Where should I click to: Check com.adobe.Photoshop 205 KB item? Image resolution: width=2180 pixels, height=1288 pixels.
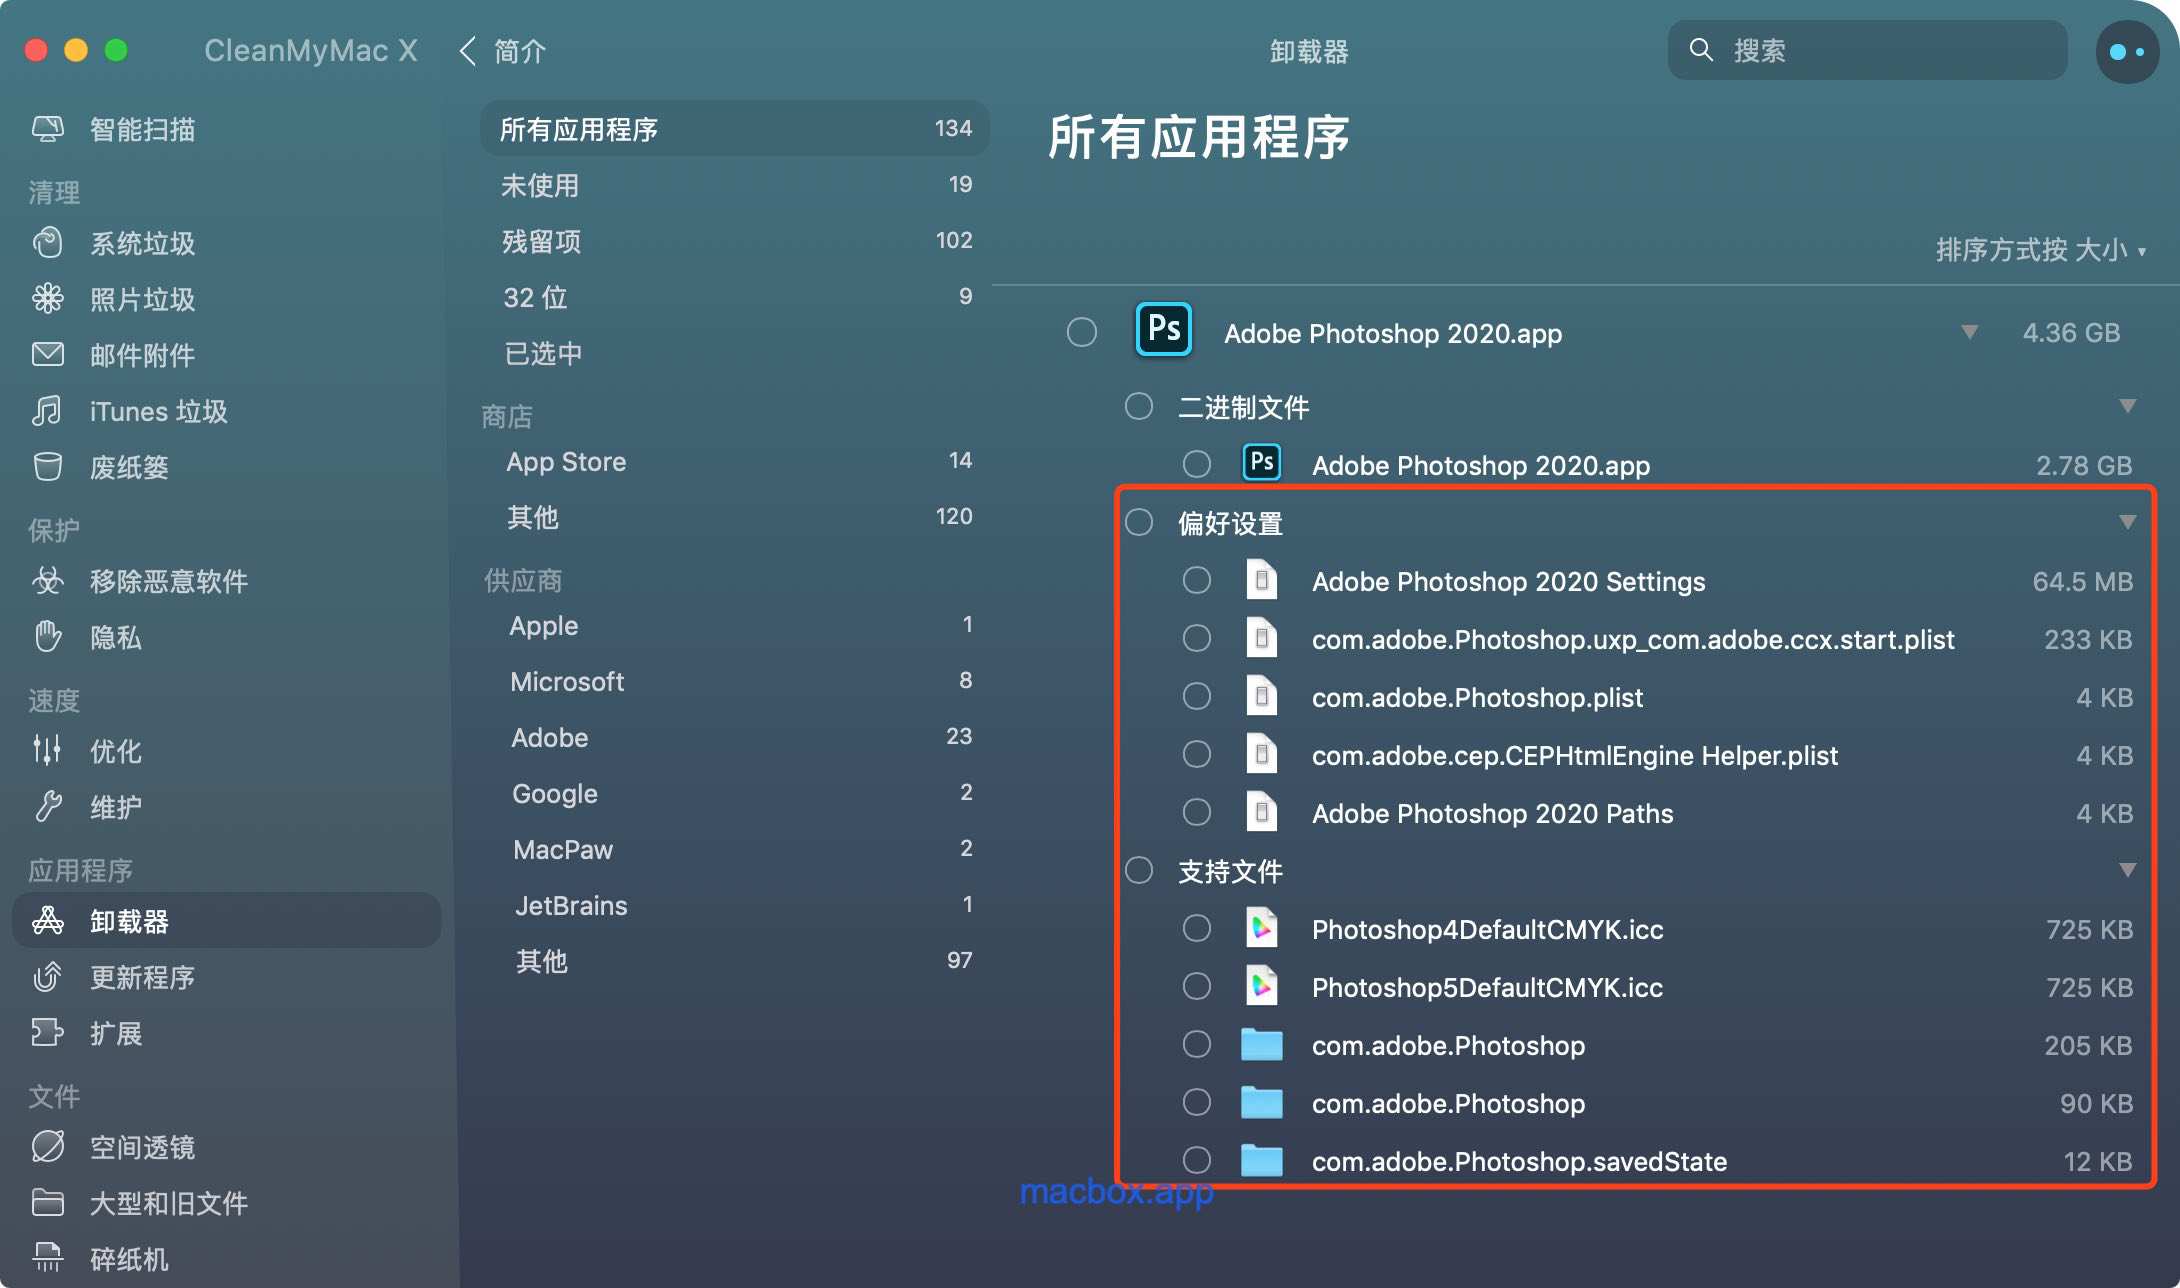tap(1197, 1044)
